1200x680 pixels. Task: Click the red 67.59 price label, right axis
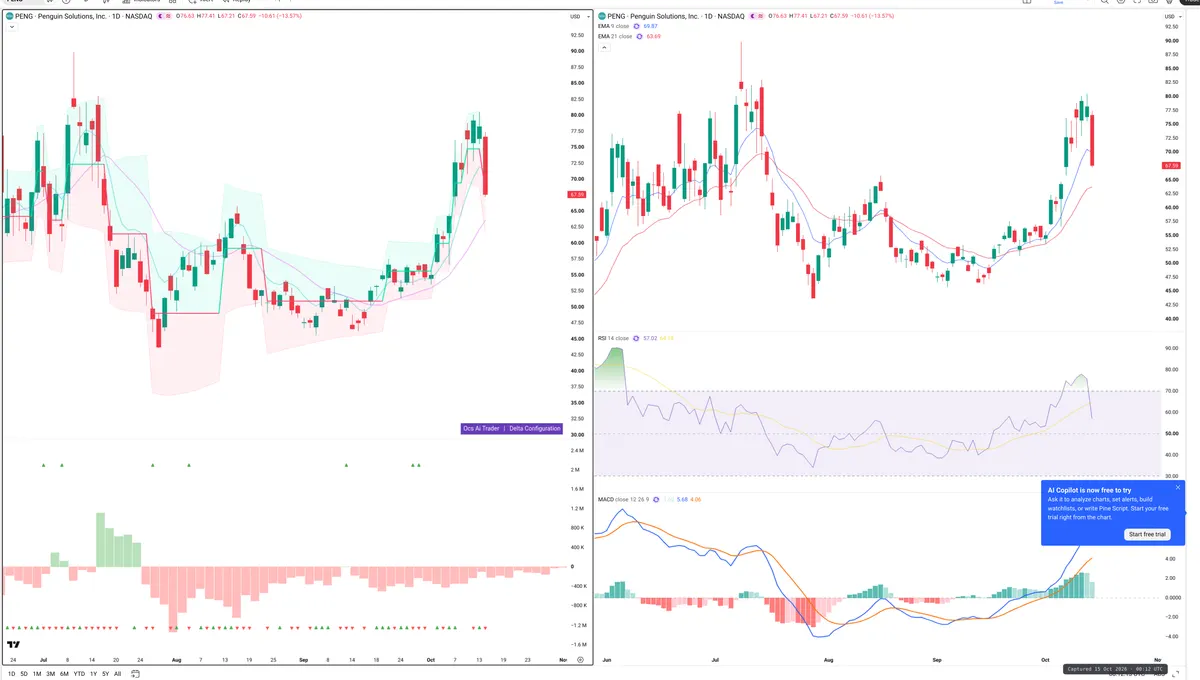(x=1171, y=165)
